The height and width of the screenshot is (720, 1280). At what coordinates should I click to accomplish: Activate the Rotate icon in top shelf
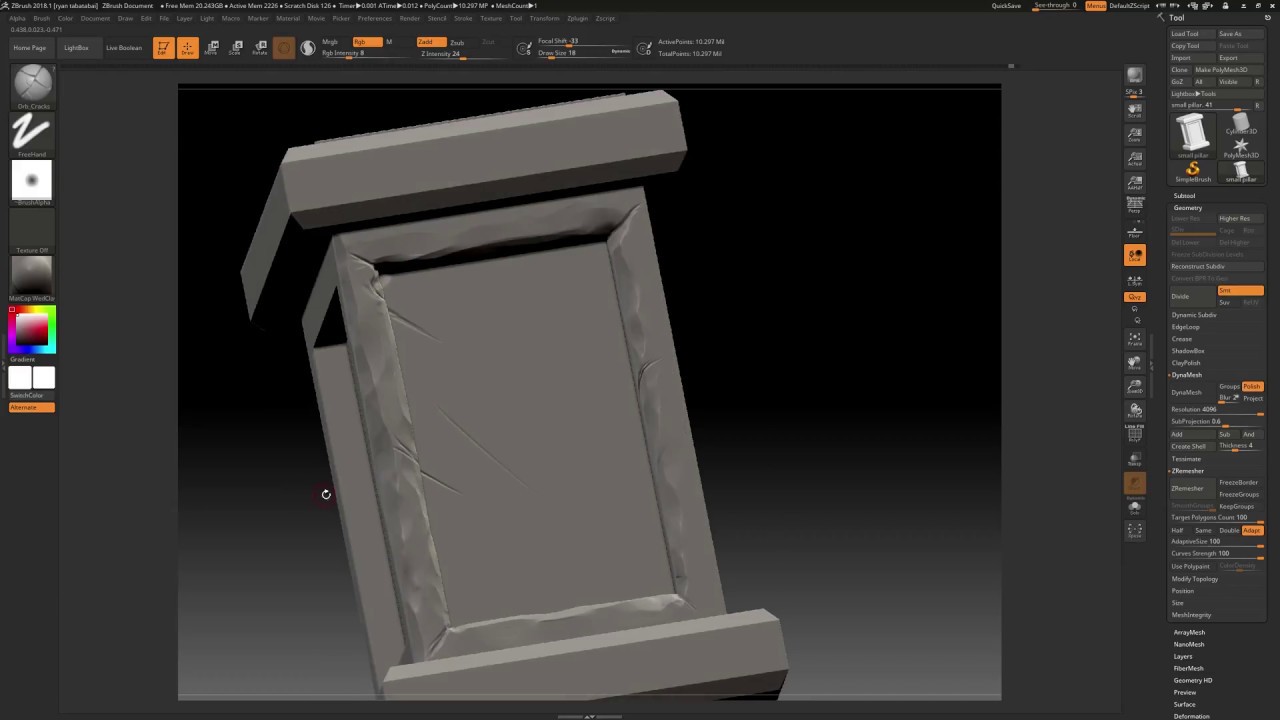point(260,48)
